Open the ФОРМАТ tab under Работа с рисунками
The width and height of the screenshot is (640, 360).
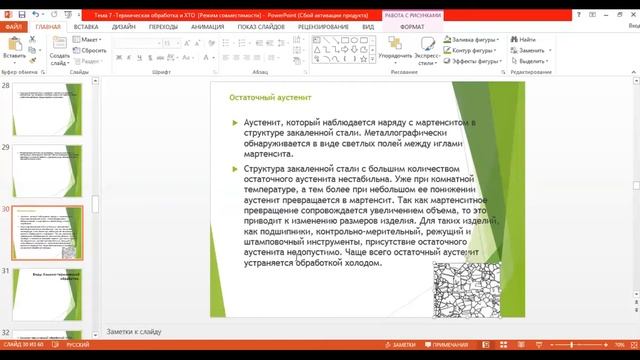(412, 27)
